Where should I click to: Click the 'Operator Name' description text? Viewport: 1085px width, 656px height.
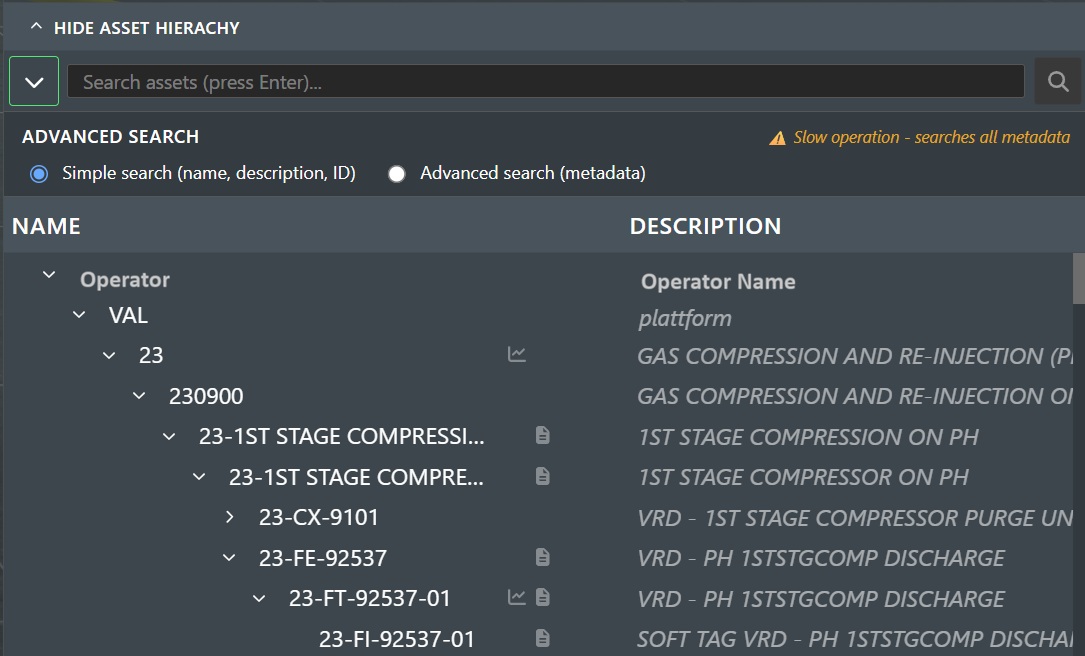(x=718, y=282)
